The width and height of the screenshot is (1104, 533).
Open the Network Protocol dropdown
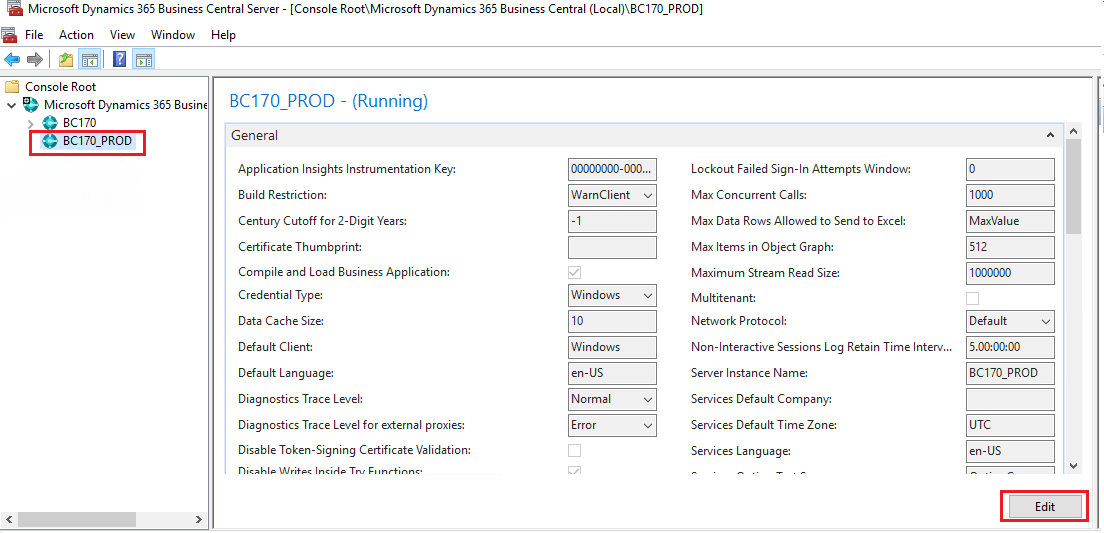(1010, 321)
